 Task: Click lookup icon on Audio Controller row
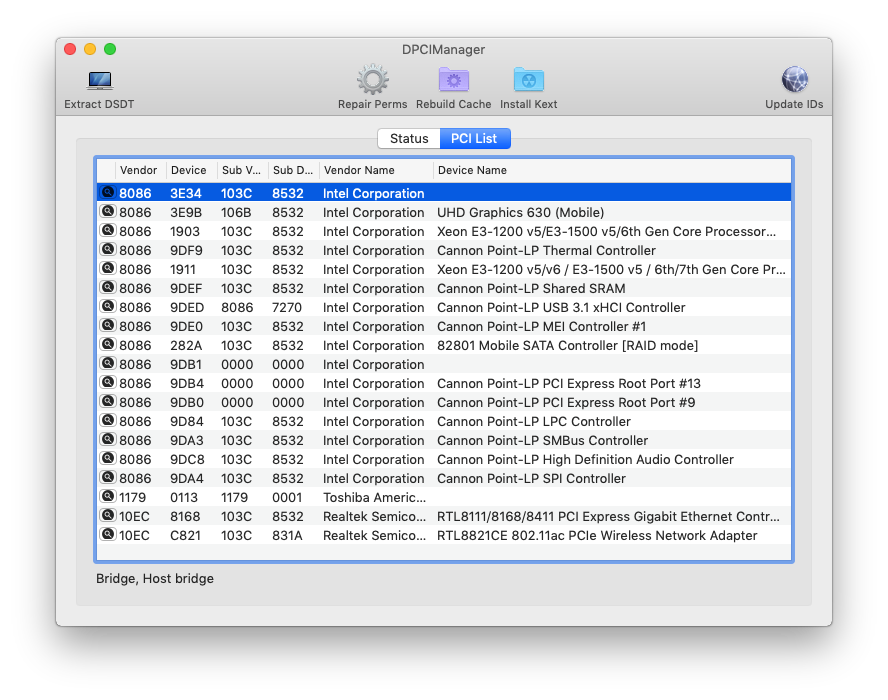pyautogui.click(x=108, y=458)
